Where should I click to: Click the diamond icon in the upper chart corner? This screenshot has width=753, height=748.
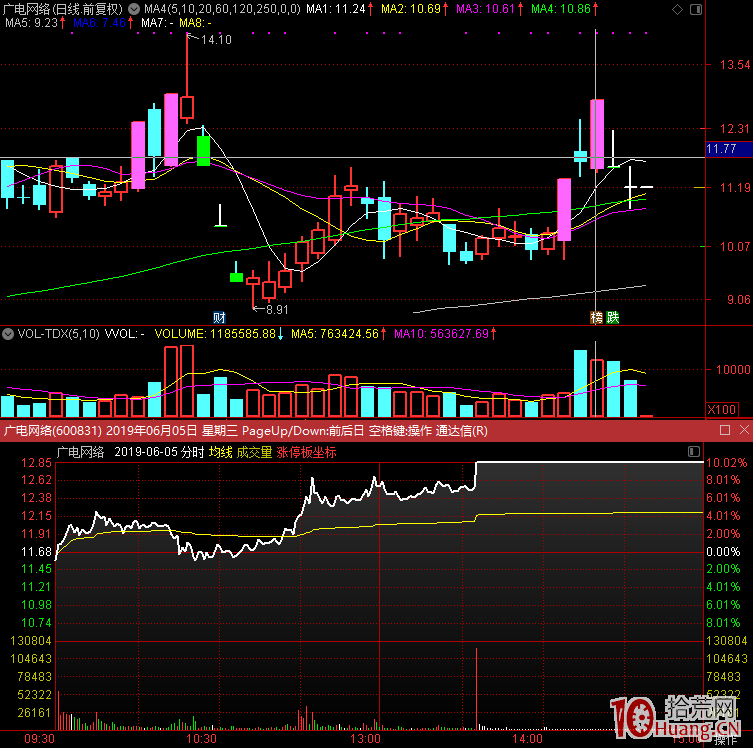pyautogui.click(x=677, y=9)
